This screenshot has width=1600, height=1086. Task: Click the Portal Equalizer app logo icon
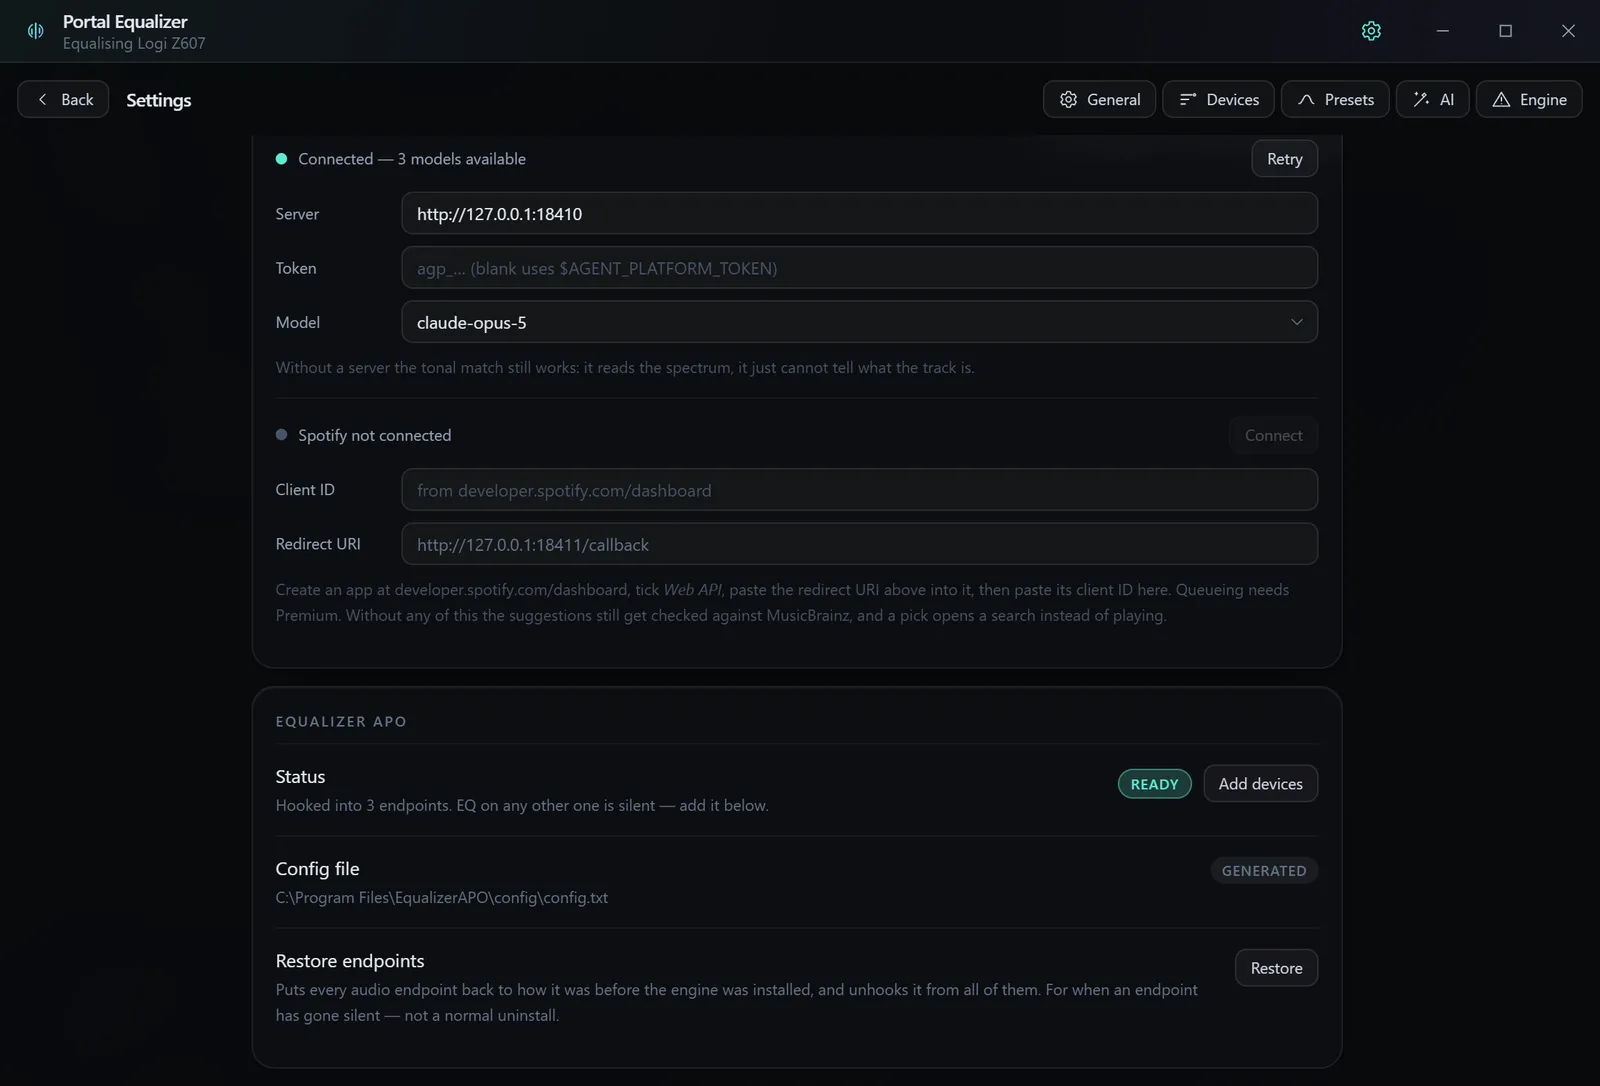point(36,31)
